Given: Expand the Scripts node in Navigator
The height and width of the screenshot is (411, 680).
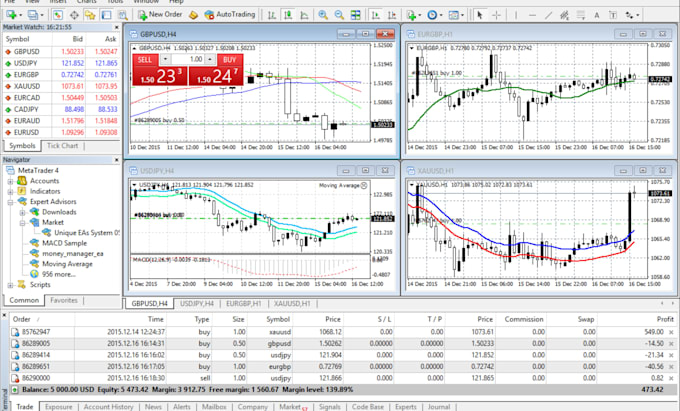Looking at the screenshot, I should (10, 285).
